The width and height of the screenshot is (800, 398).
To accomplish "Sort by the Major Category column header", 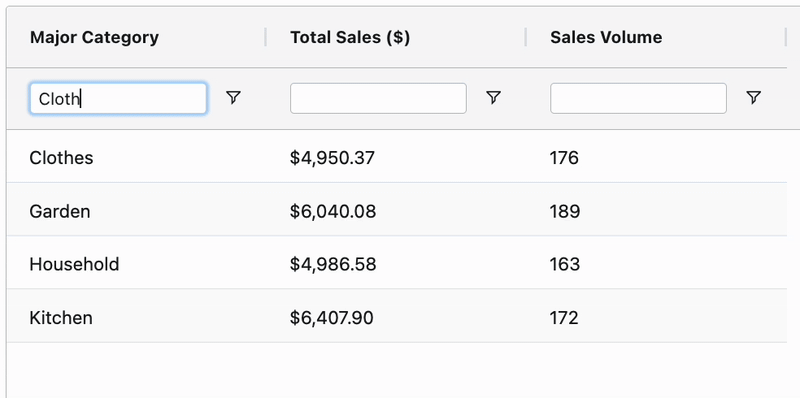I will coord(94,37).
